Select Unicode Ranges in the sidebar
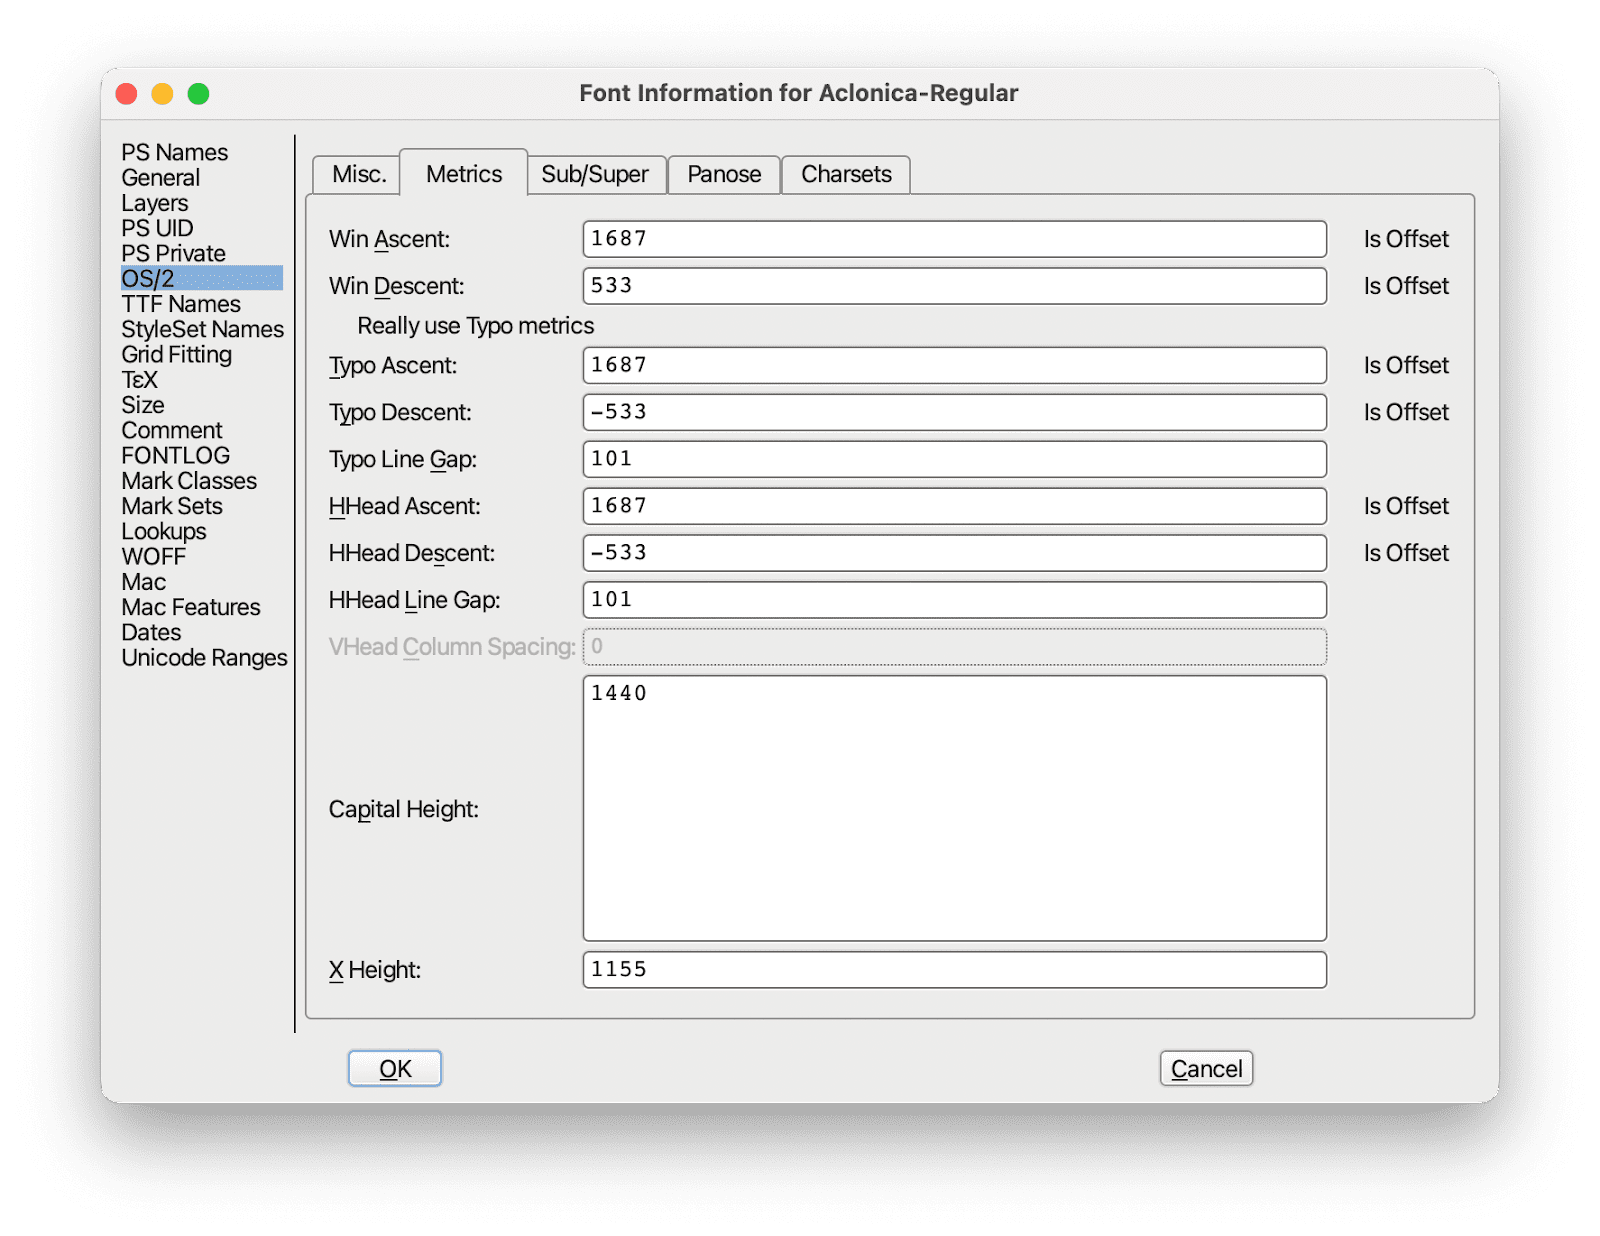Viewport: 1600px width, 1236px height. (203, 657)
